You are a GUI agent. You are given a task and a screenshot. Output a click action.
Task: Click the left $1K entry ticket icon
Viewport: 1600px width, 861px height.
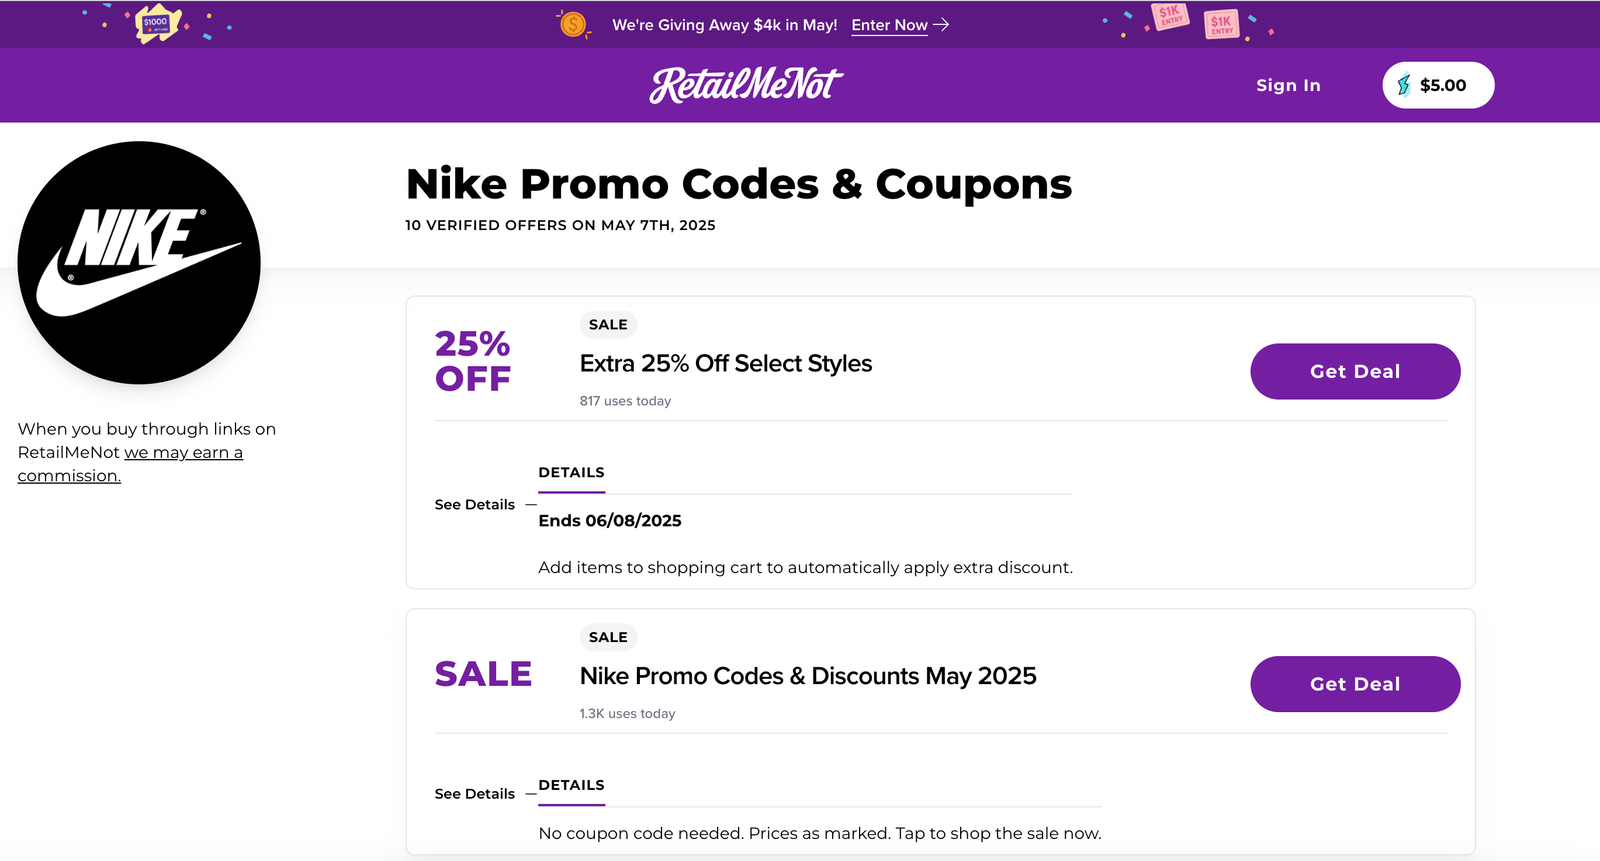pos(1170,16)
